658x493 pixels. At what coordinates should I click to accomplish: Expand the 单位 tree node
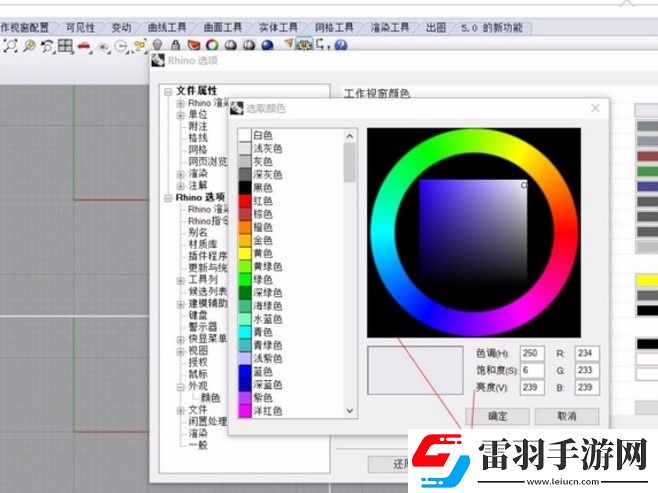181,115
